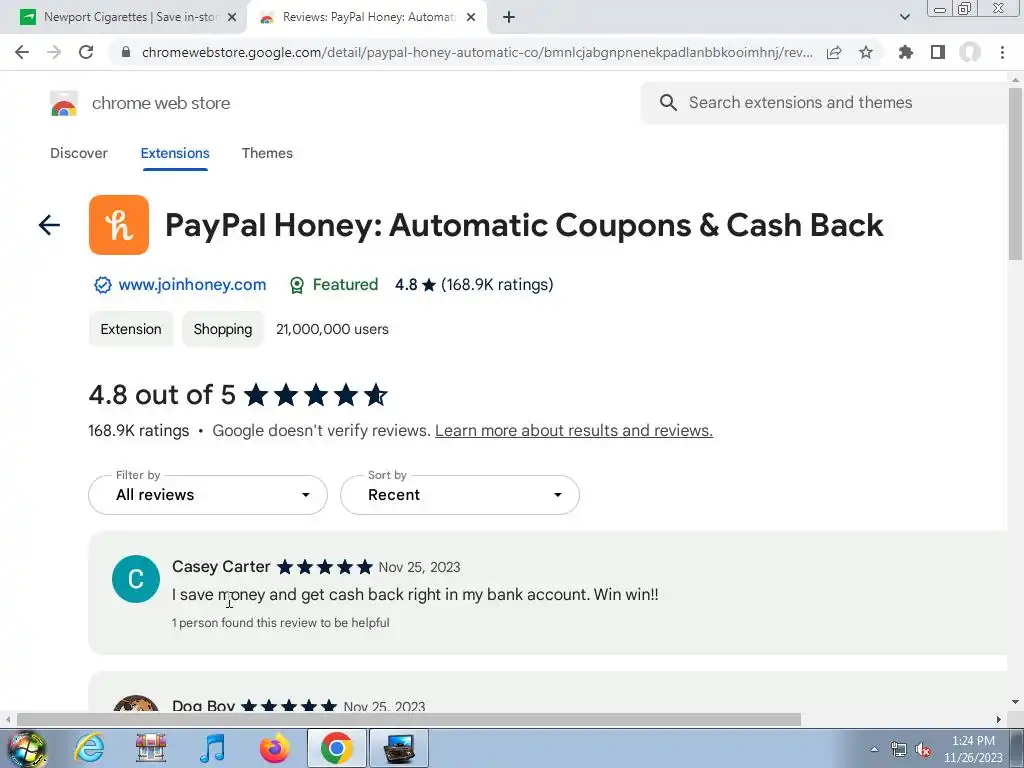Reload the page with the refresh icon
1024x768 pixels.
(x=86, y=52)
